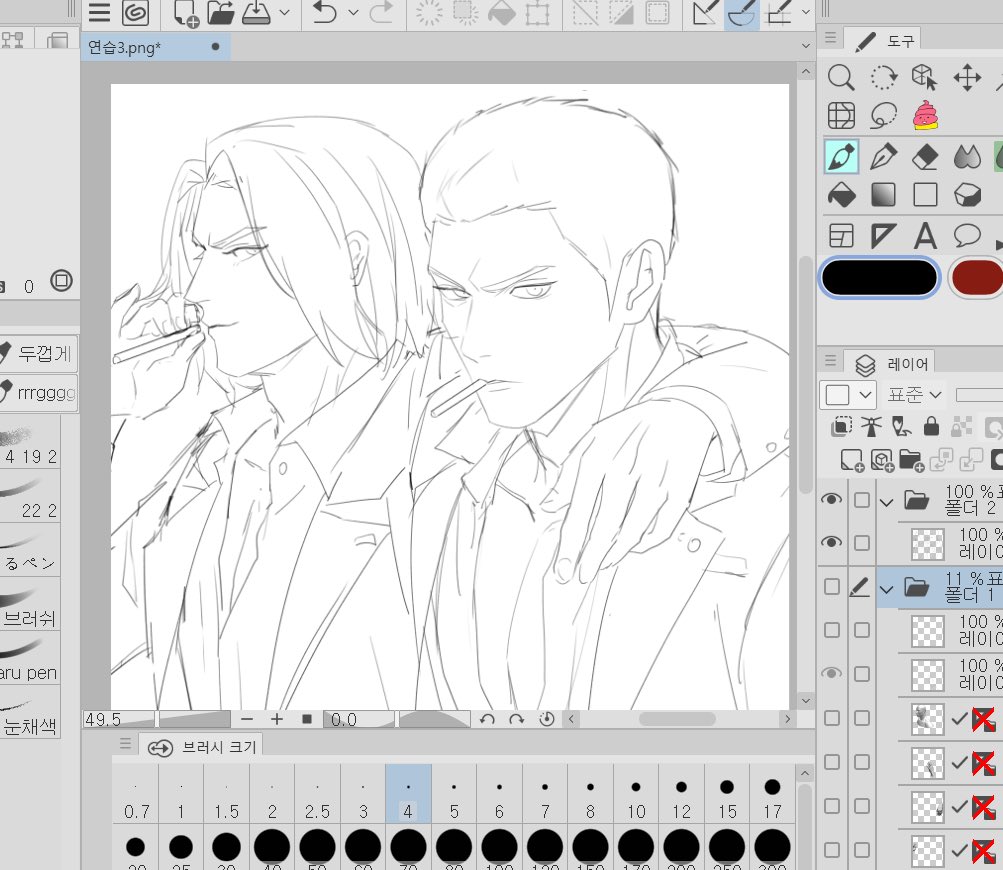Select the black main color swatch
This screenshot has height=870, width=1003.
[x=879, y=278]
